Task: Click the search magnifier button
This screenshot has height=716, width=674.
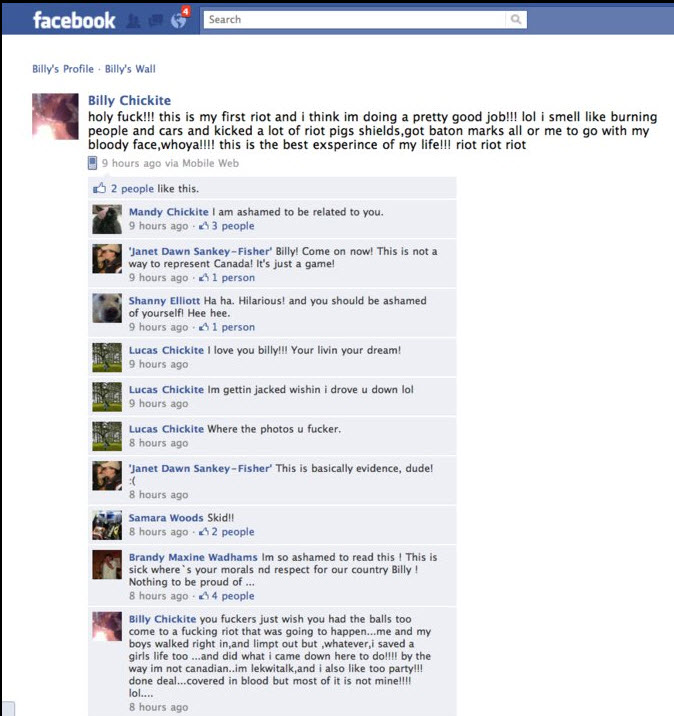Action: point(516,19)
